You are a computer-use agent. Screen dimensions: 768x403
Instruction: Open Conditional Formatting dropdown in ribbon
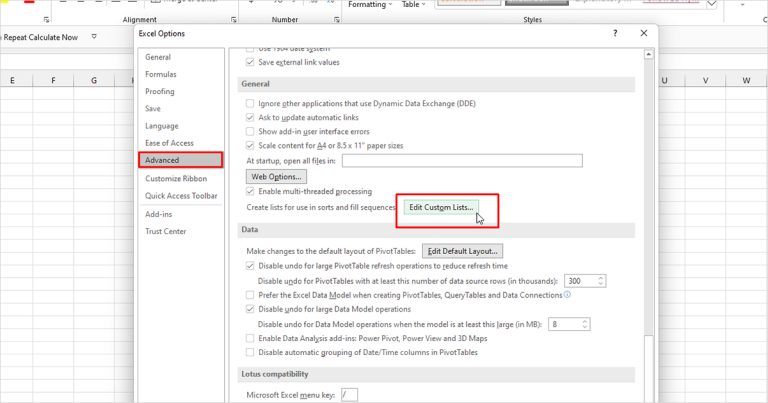[370, 4]
